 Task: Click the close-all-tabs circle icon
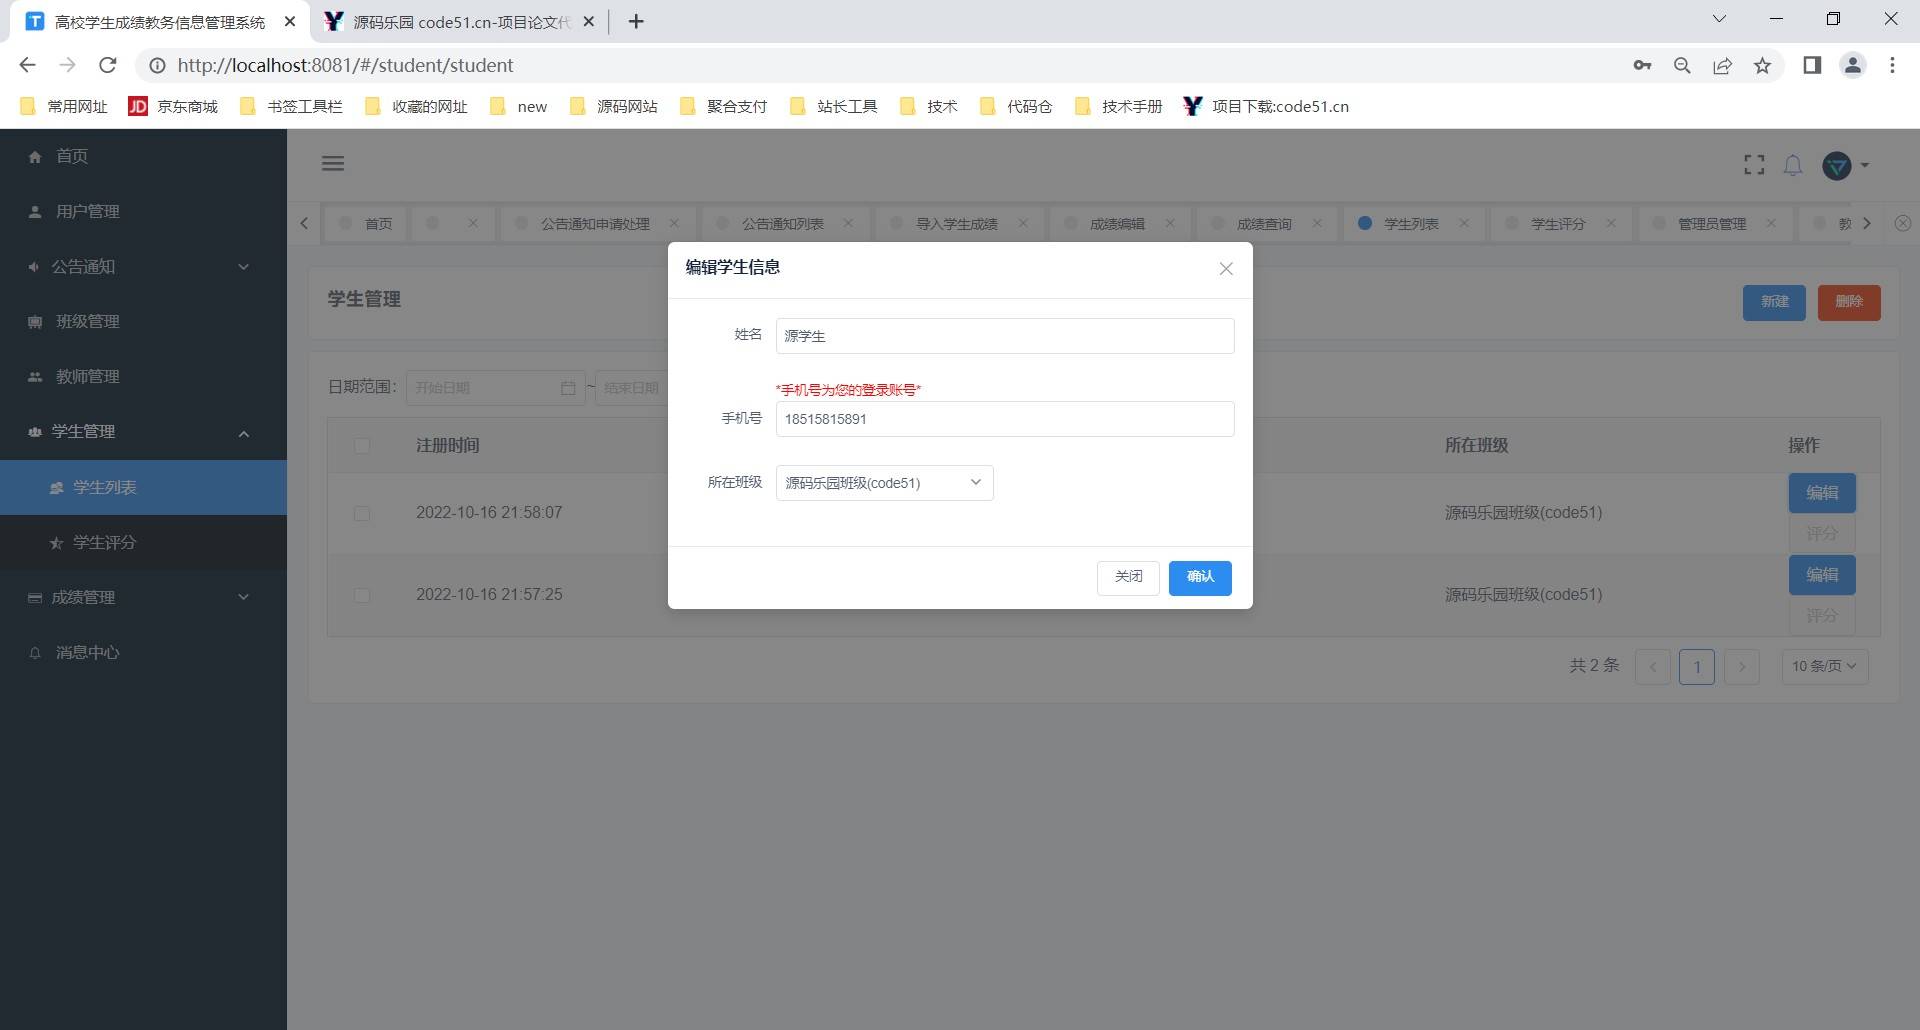point(1903,223)
